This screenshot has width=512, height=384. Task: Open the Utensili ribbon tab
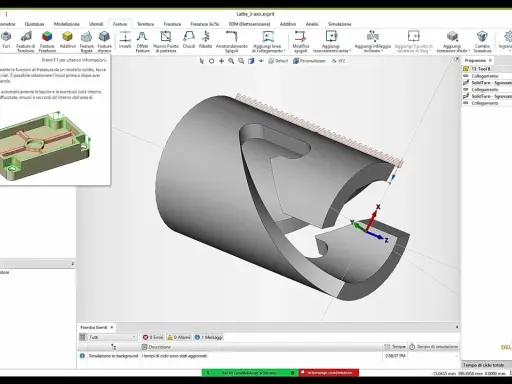96,24
